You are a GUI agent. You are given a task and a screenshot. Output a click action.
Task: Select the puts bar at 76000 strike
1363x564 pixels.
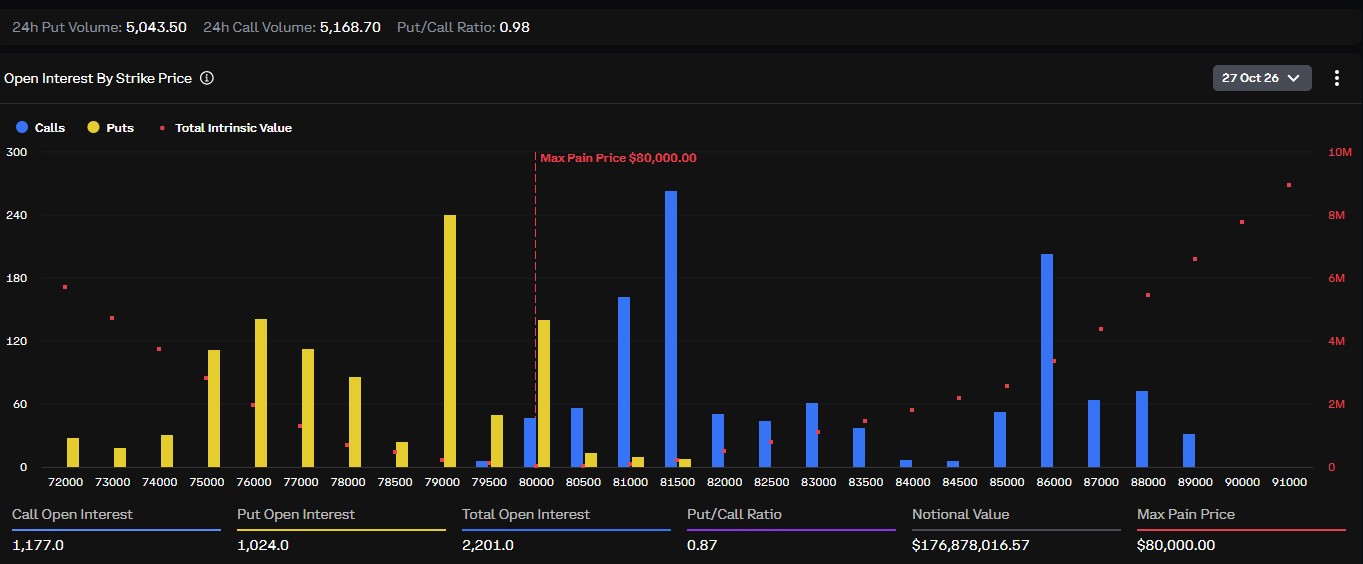click(x=261, y=393)
